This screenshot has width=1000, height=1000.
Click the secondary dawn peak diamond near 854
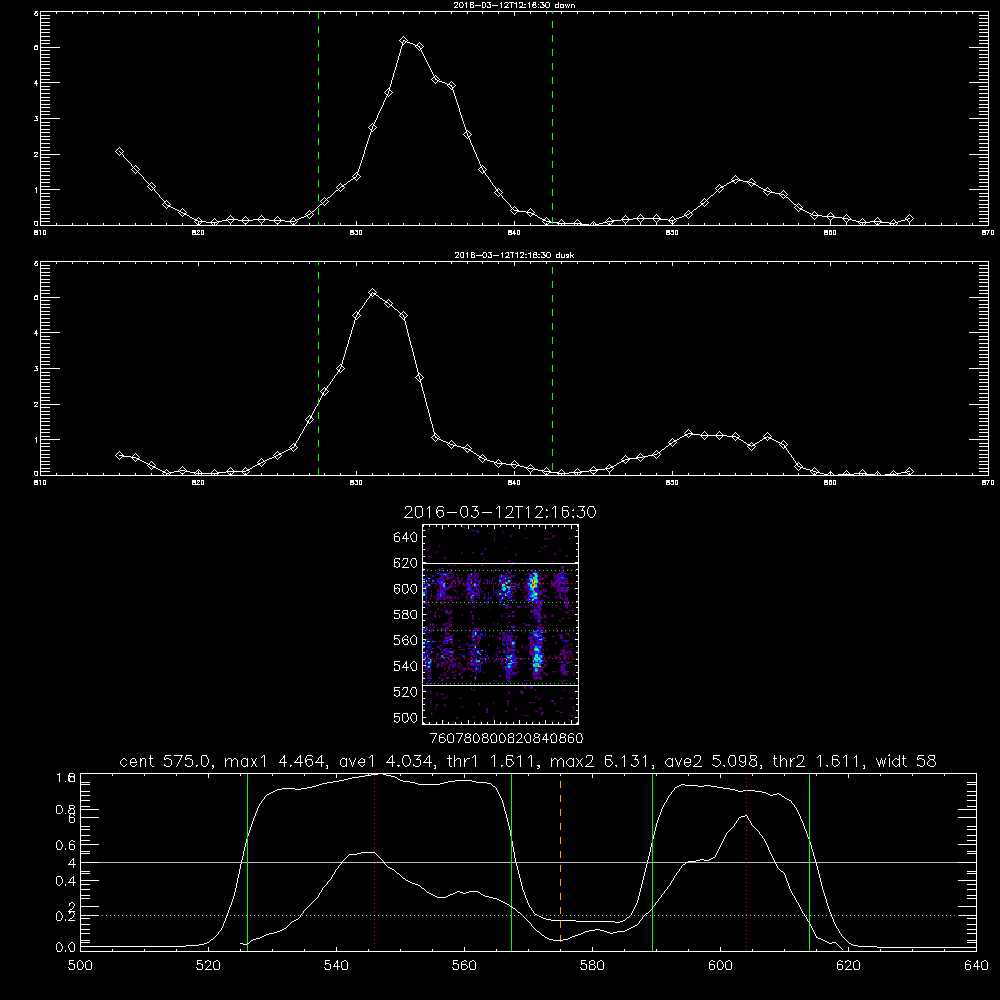click(735, 180)
